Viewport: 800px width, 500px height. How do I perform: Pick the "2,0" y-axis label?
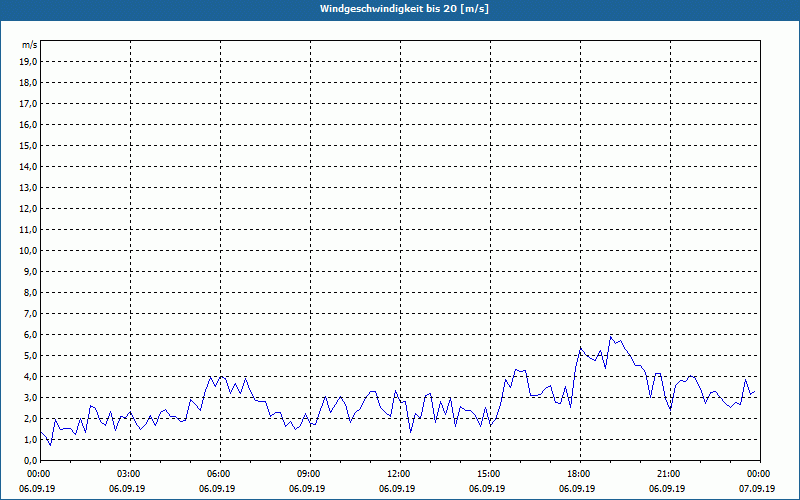tap(30, 418)
